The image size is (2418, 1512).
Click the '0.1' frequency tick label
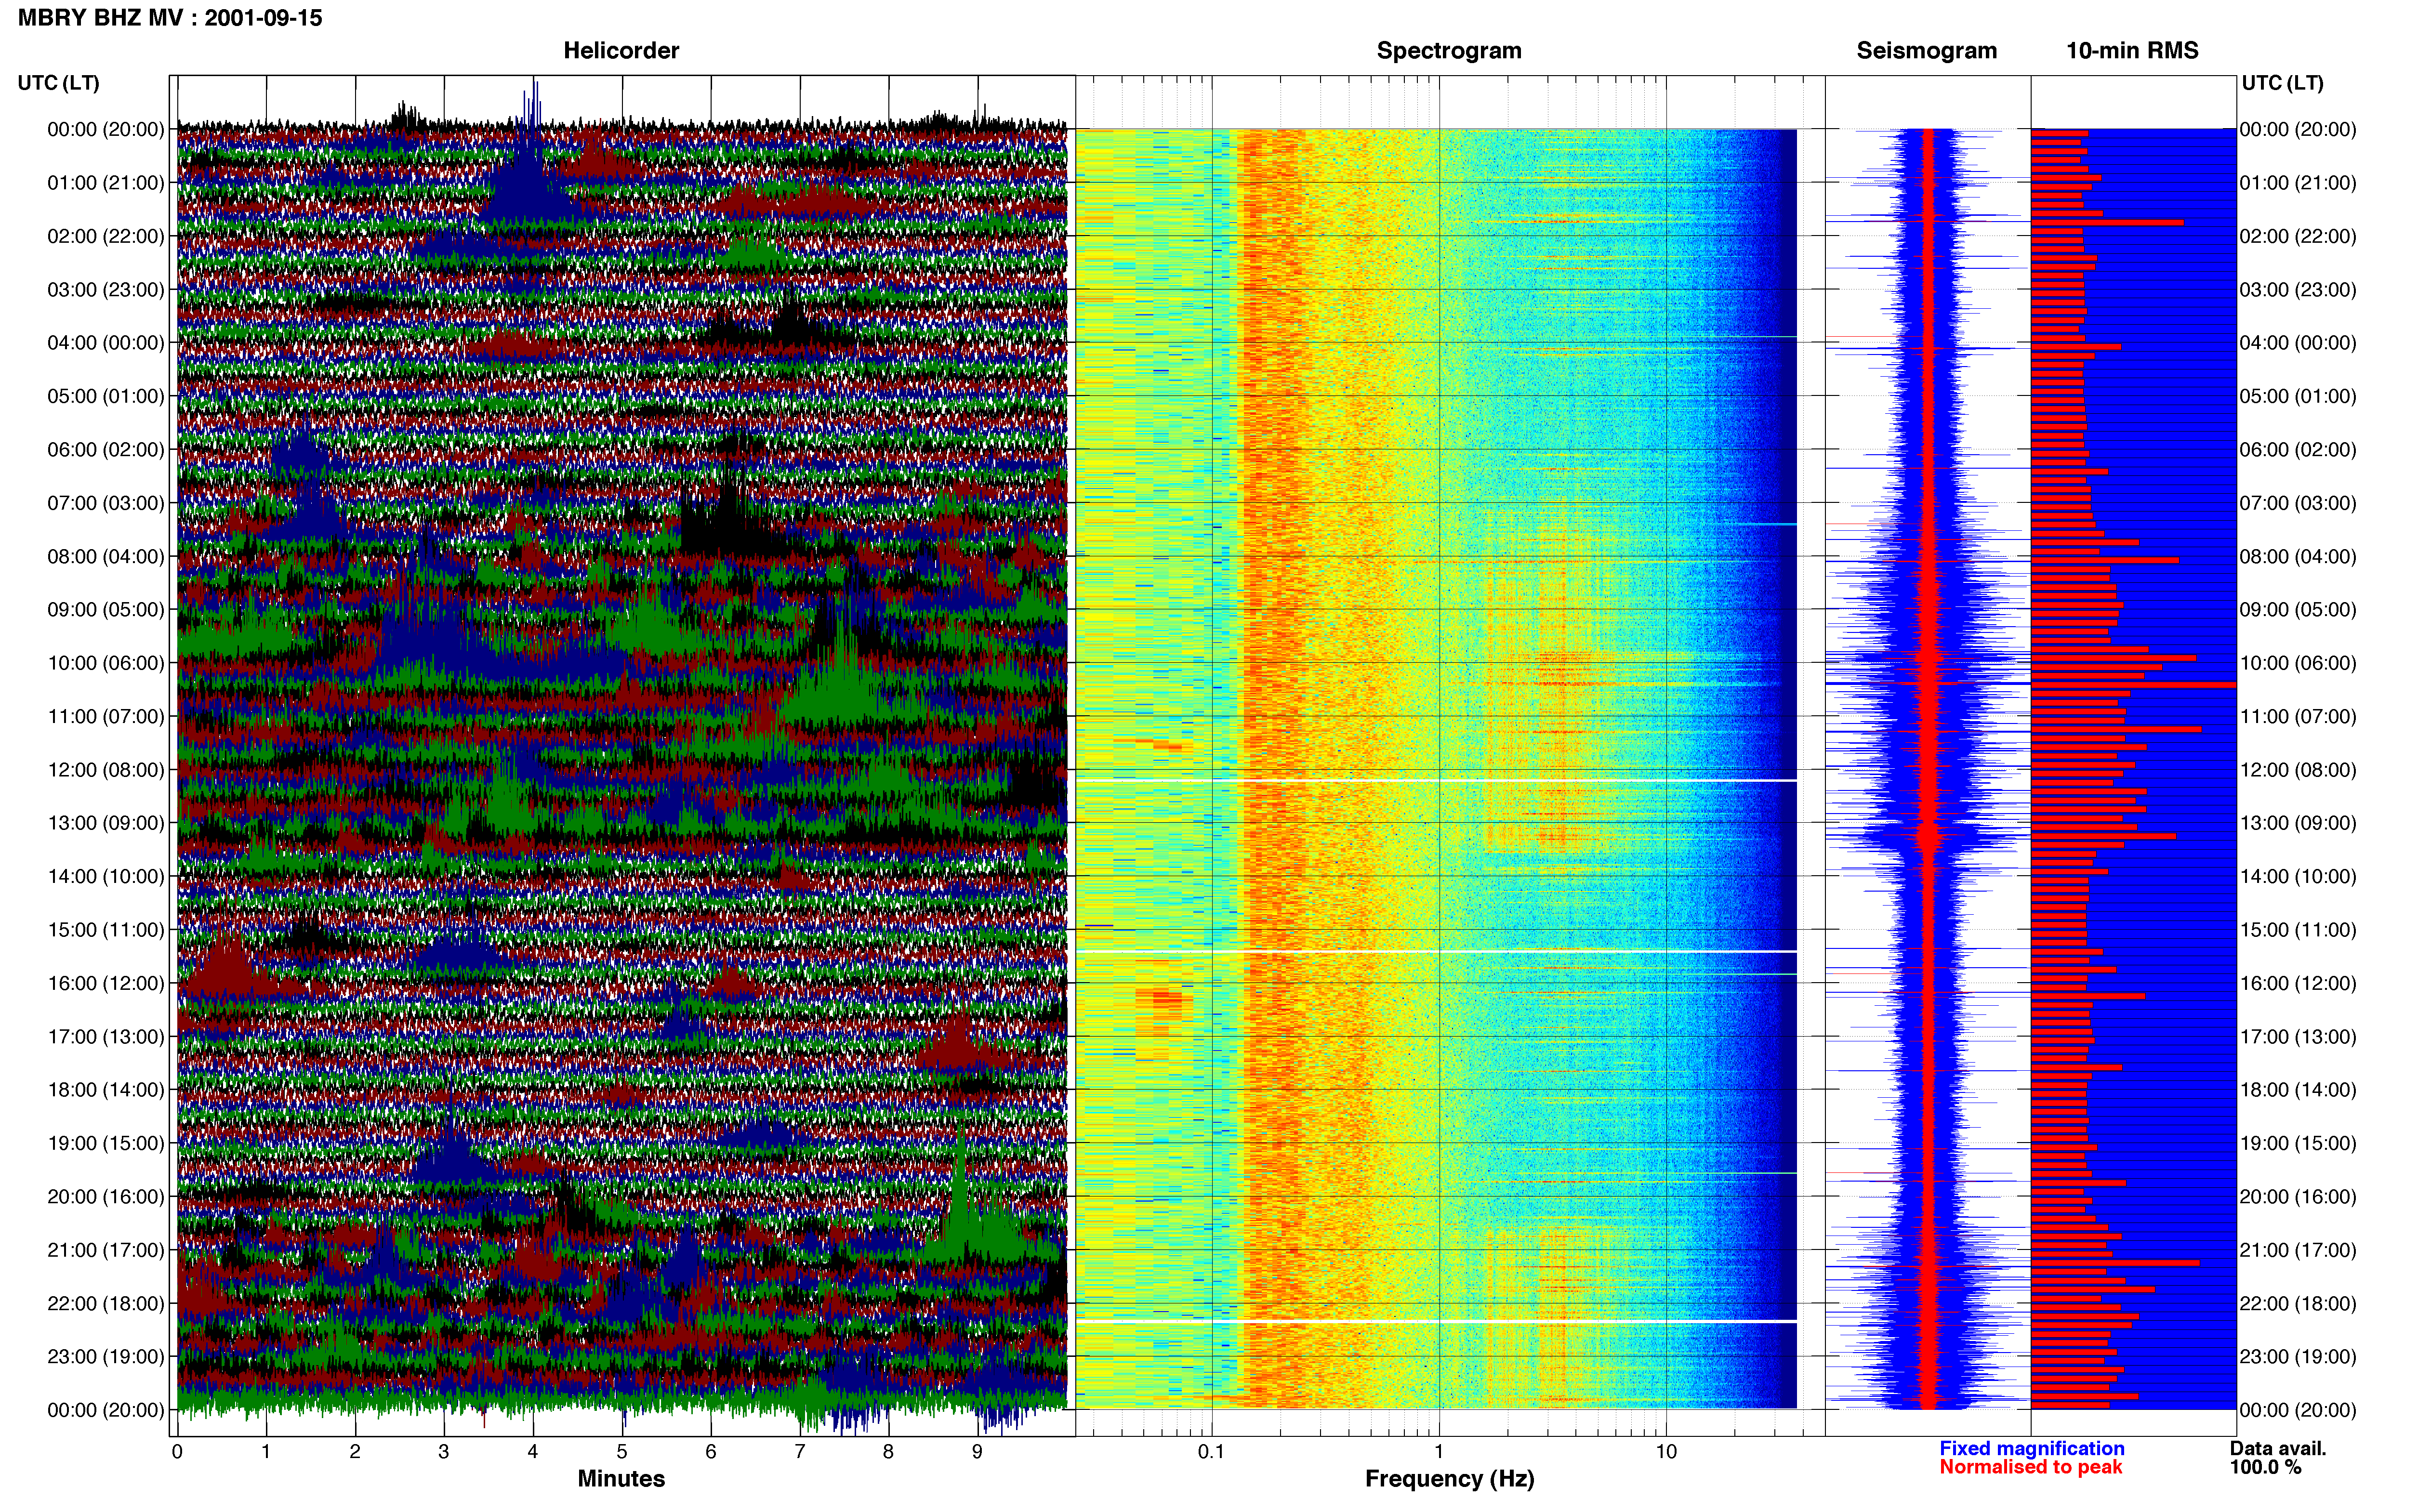click(1211, 1451)
